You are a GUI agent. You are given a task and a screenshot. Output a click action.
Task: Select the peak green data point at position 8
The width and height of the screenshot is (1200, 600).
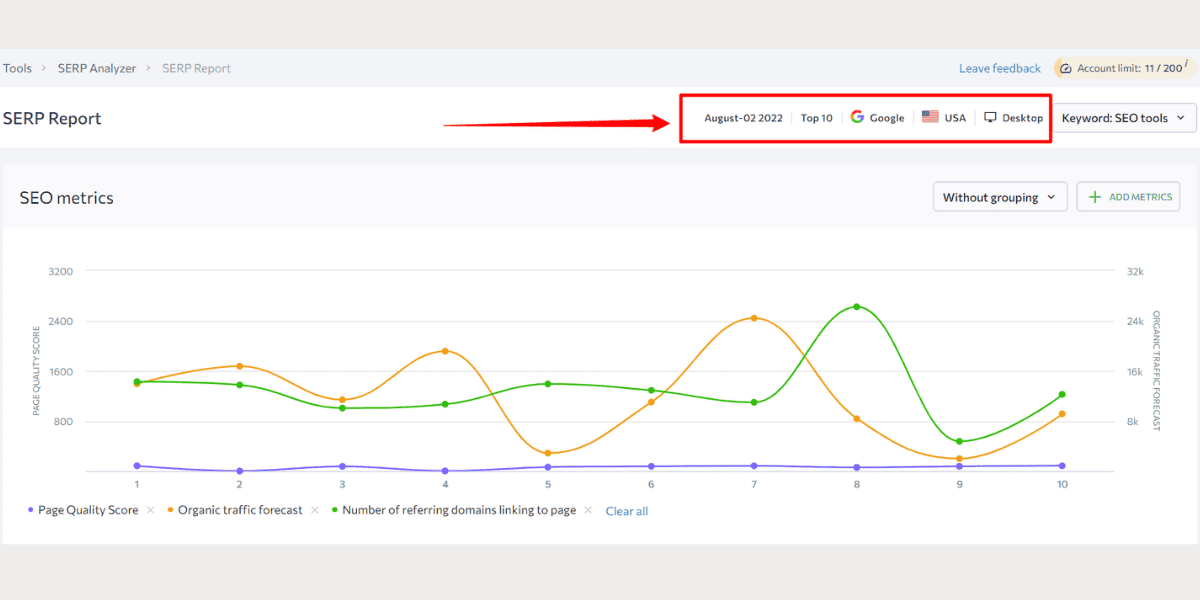tap(855, 307)
